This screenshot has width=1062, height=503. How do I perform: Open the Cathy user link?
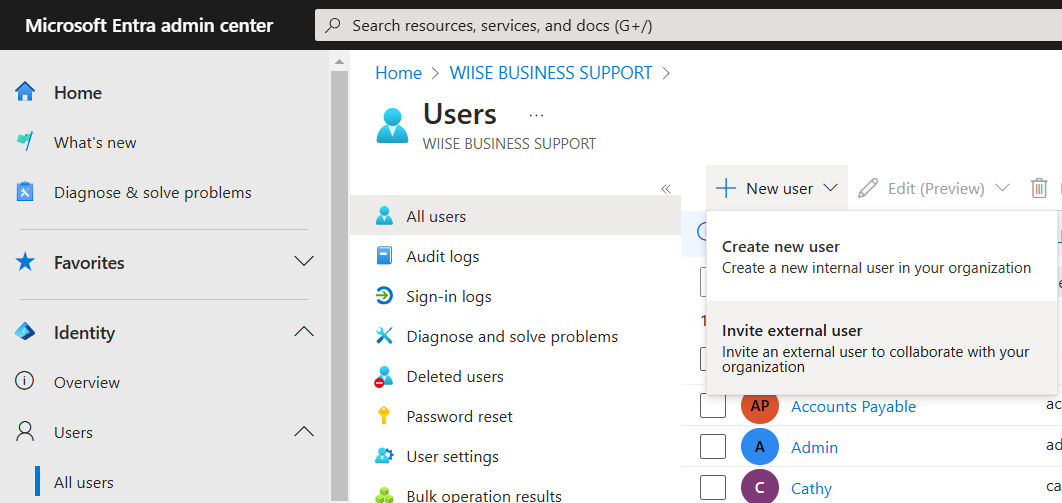click(x=811, y=488)
